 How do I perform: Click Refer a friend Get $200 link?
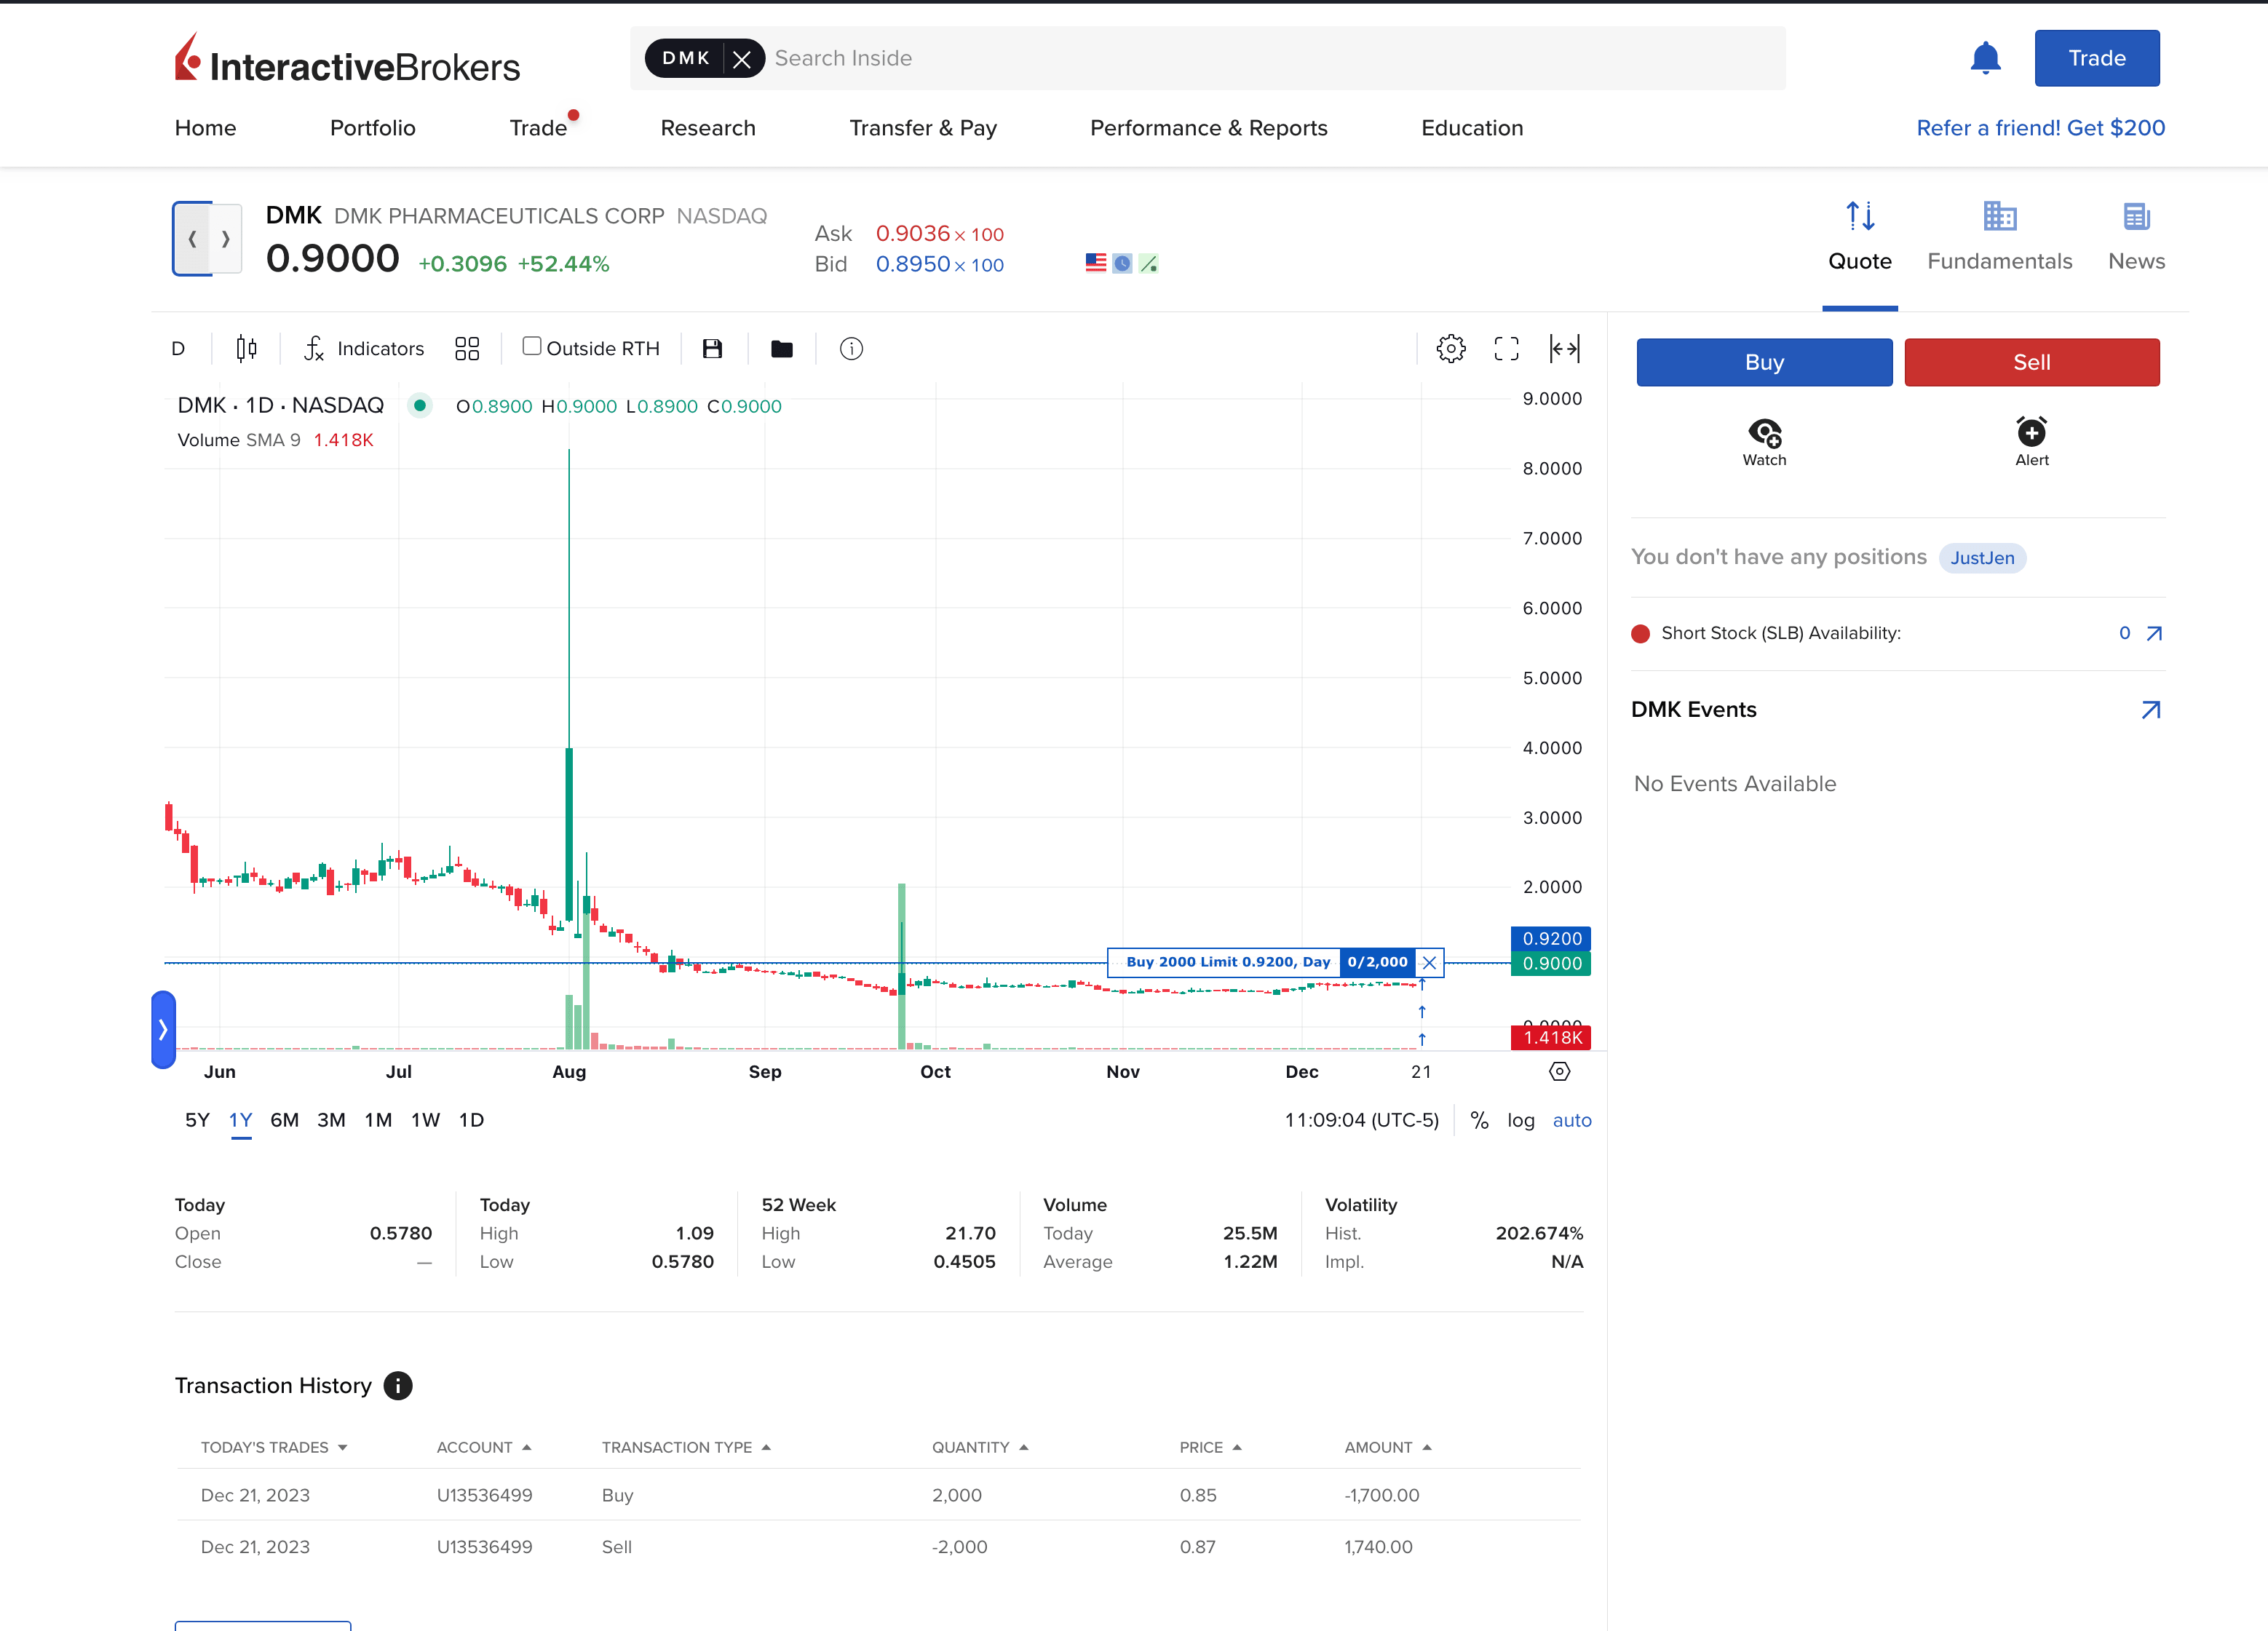pos(2040,128)
